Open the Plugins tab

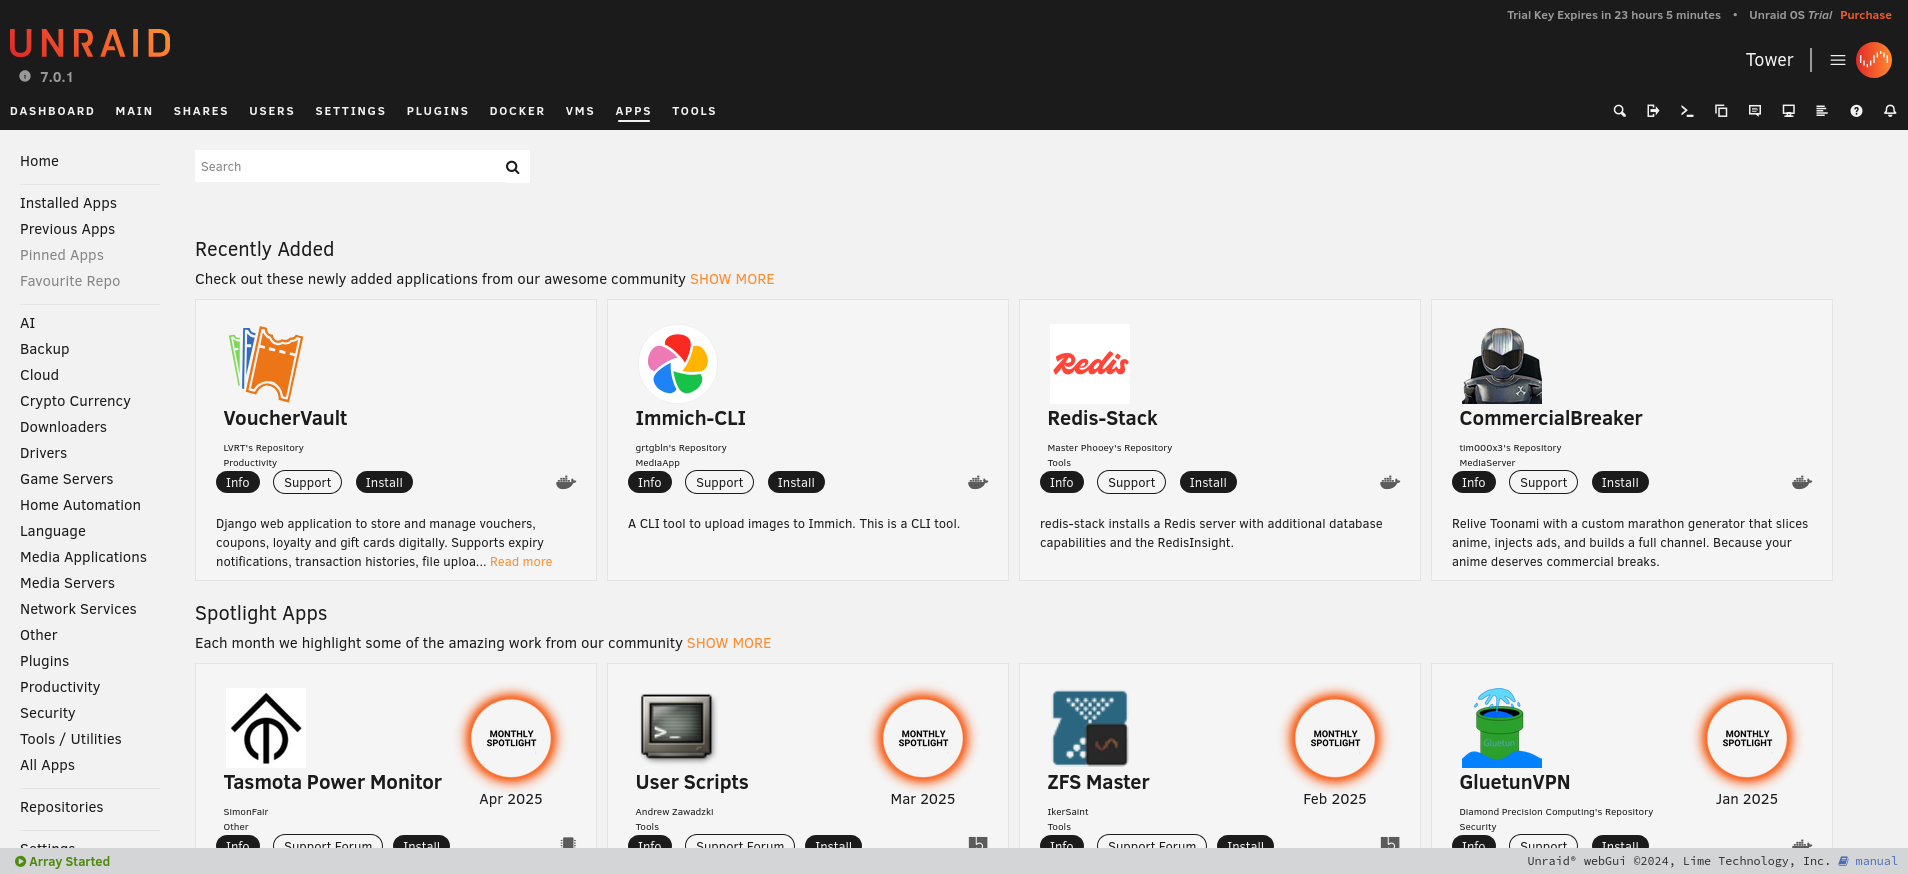click(x=437, y=111)
